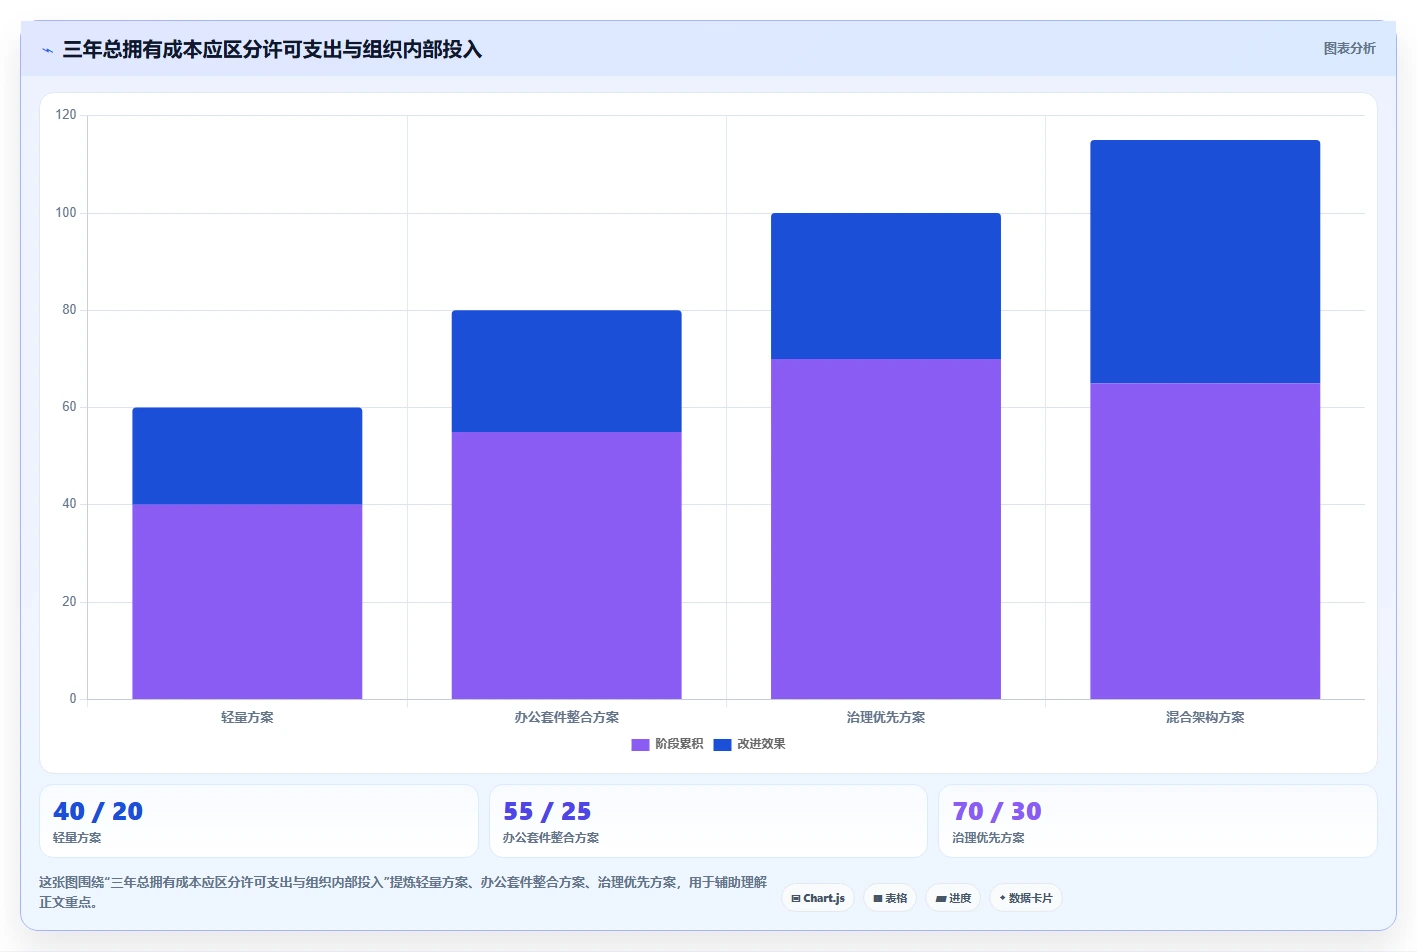Click the blue segment of the 混合架构方案 bar

[1205, 262]
